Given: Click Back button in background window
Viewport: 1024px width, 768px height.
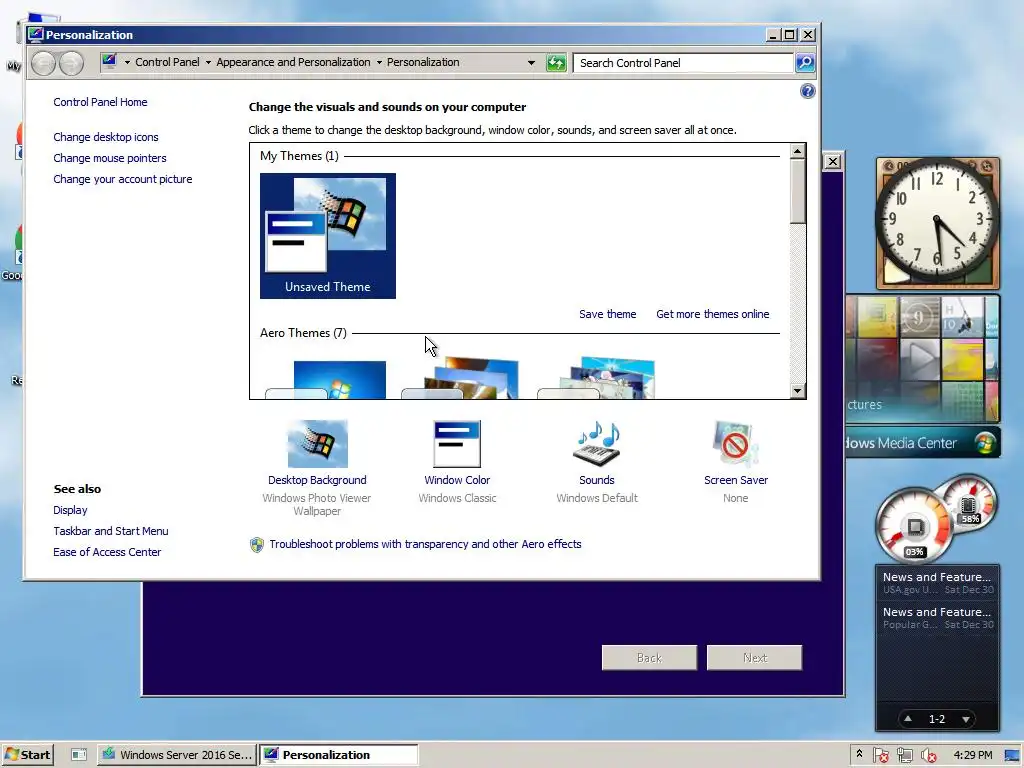Looking at the screenshot, I should click(649, 658).
